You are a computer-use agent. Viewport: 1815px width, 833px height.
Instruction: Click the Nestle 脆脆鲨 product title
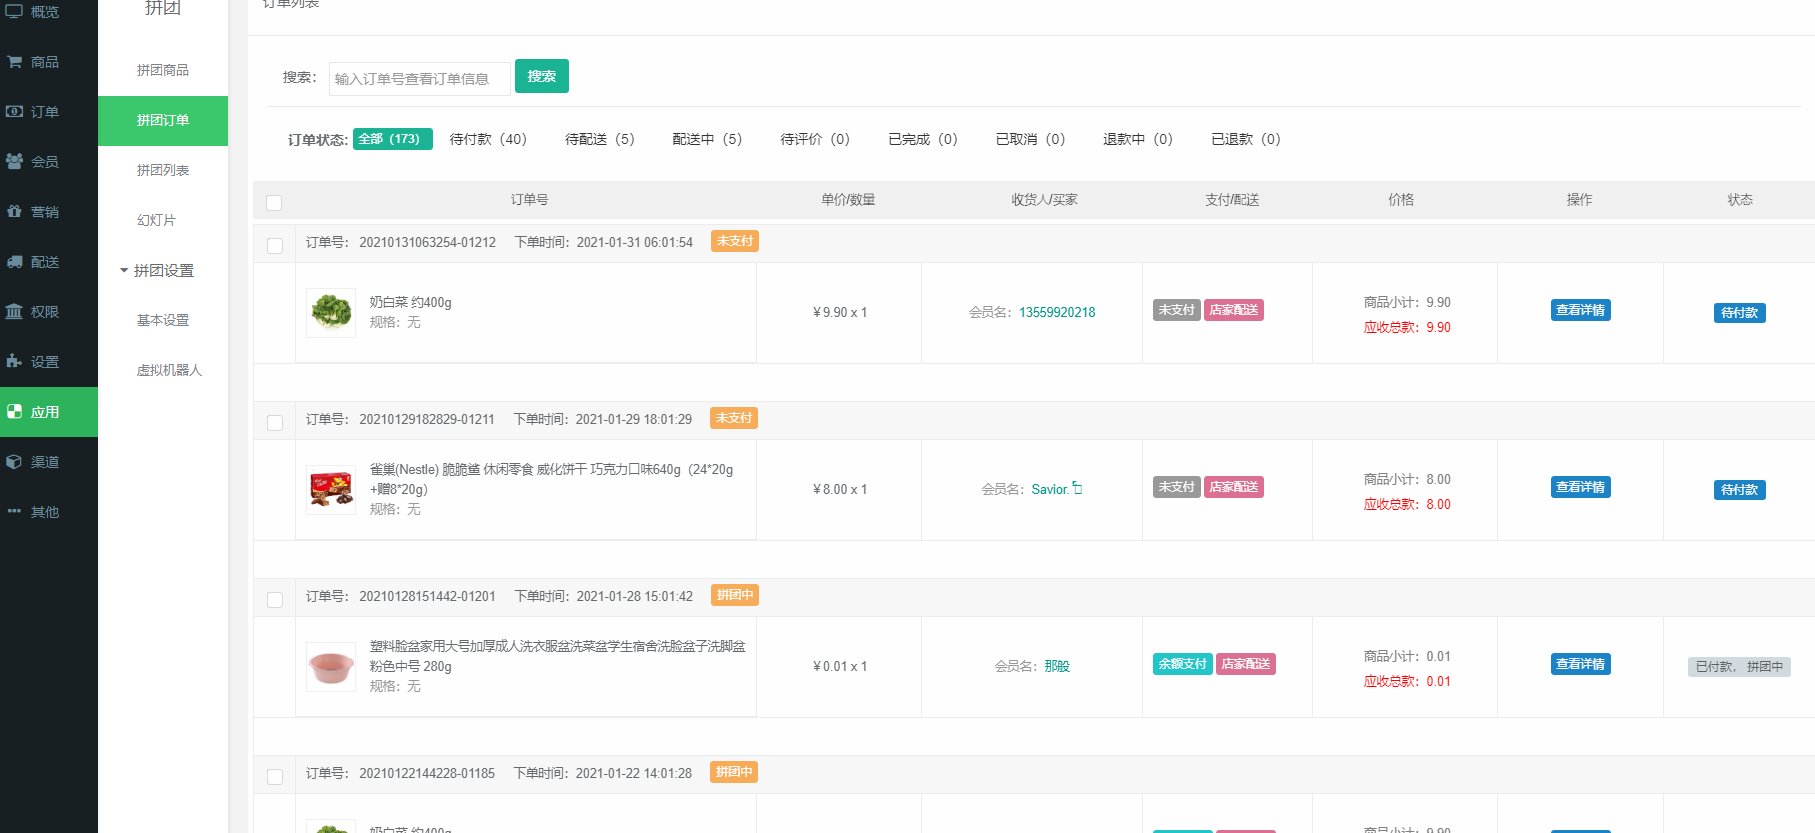click(x=551, y=479)
